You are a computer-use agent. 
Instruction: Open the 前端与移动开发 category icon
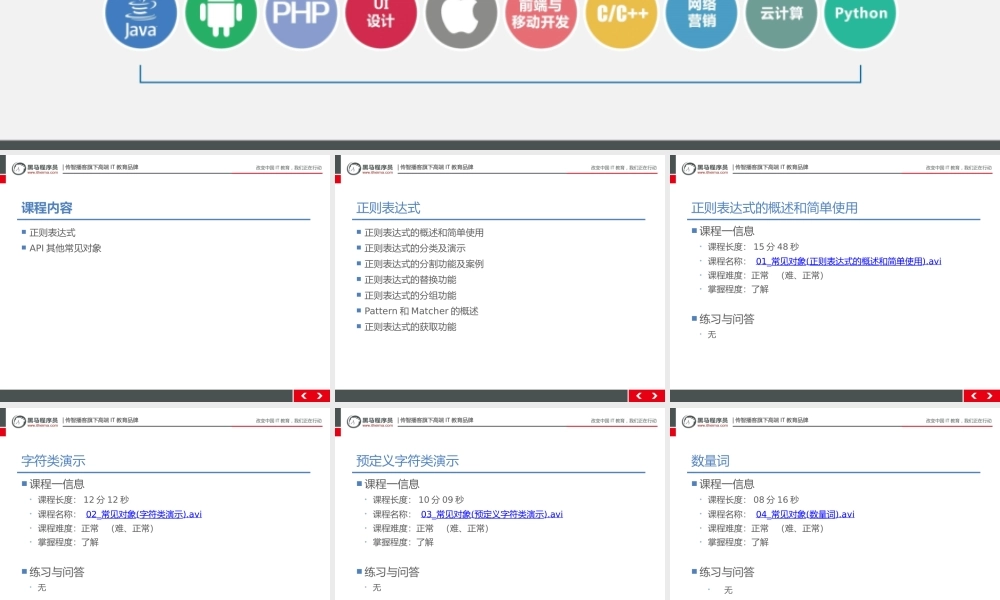(x=540, y=18)
